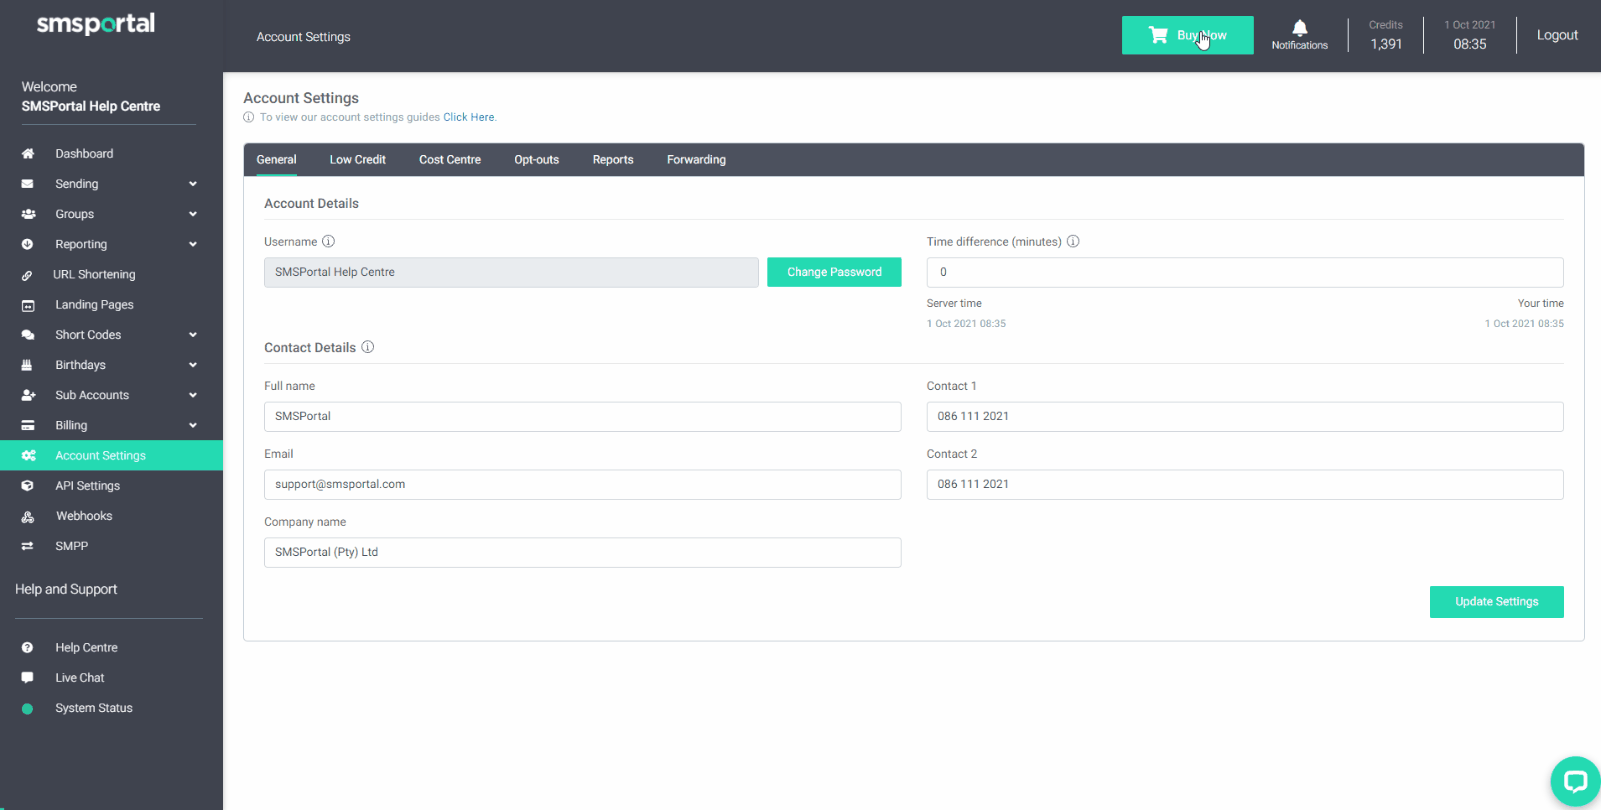The width and height of the screenshot is (1601, 810).
Task: Expand the Reporting menu chevron
Action: click(193, 244)
